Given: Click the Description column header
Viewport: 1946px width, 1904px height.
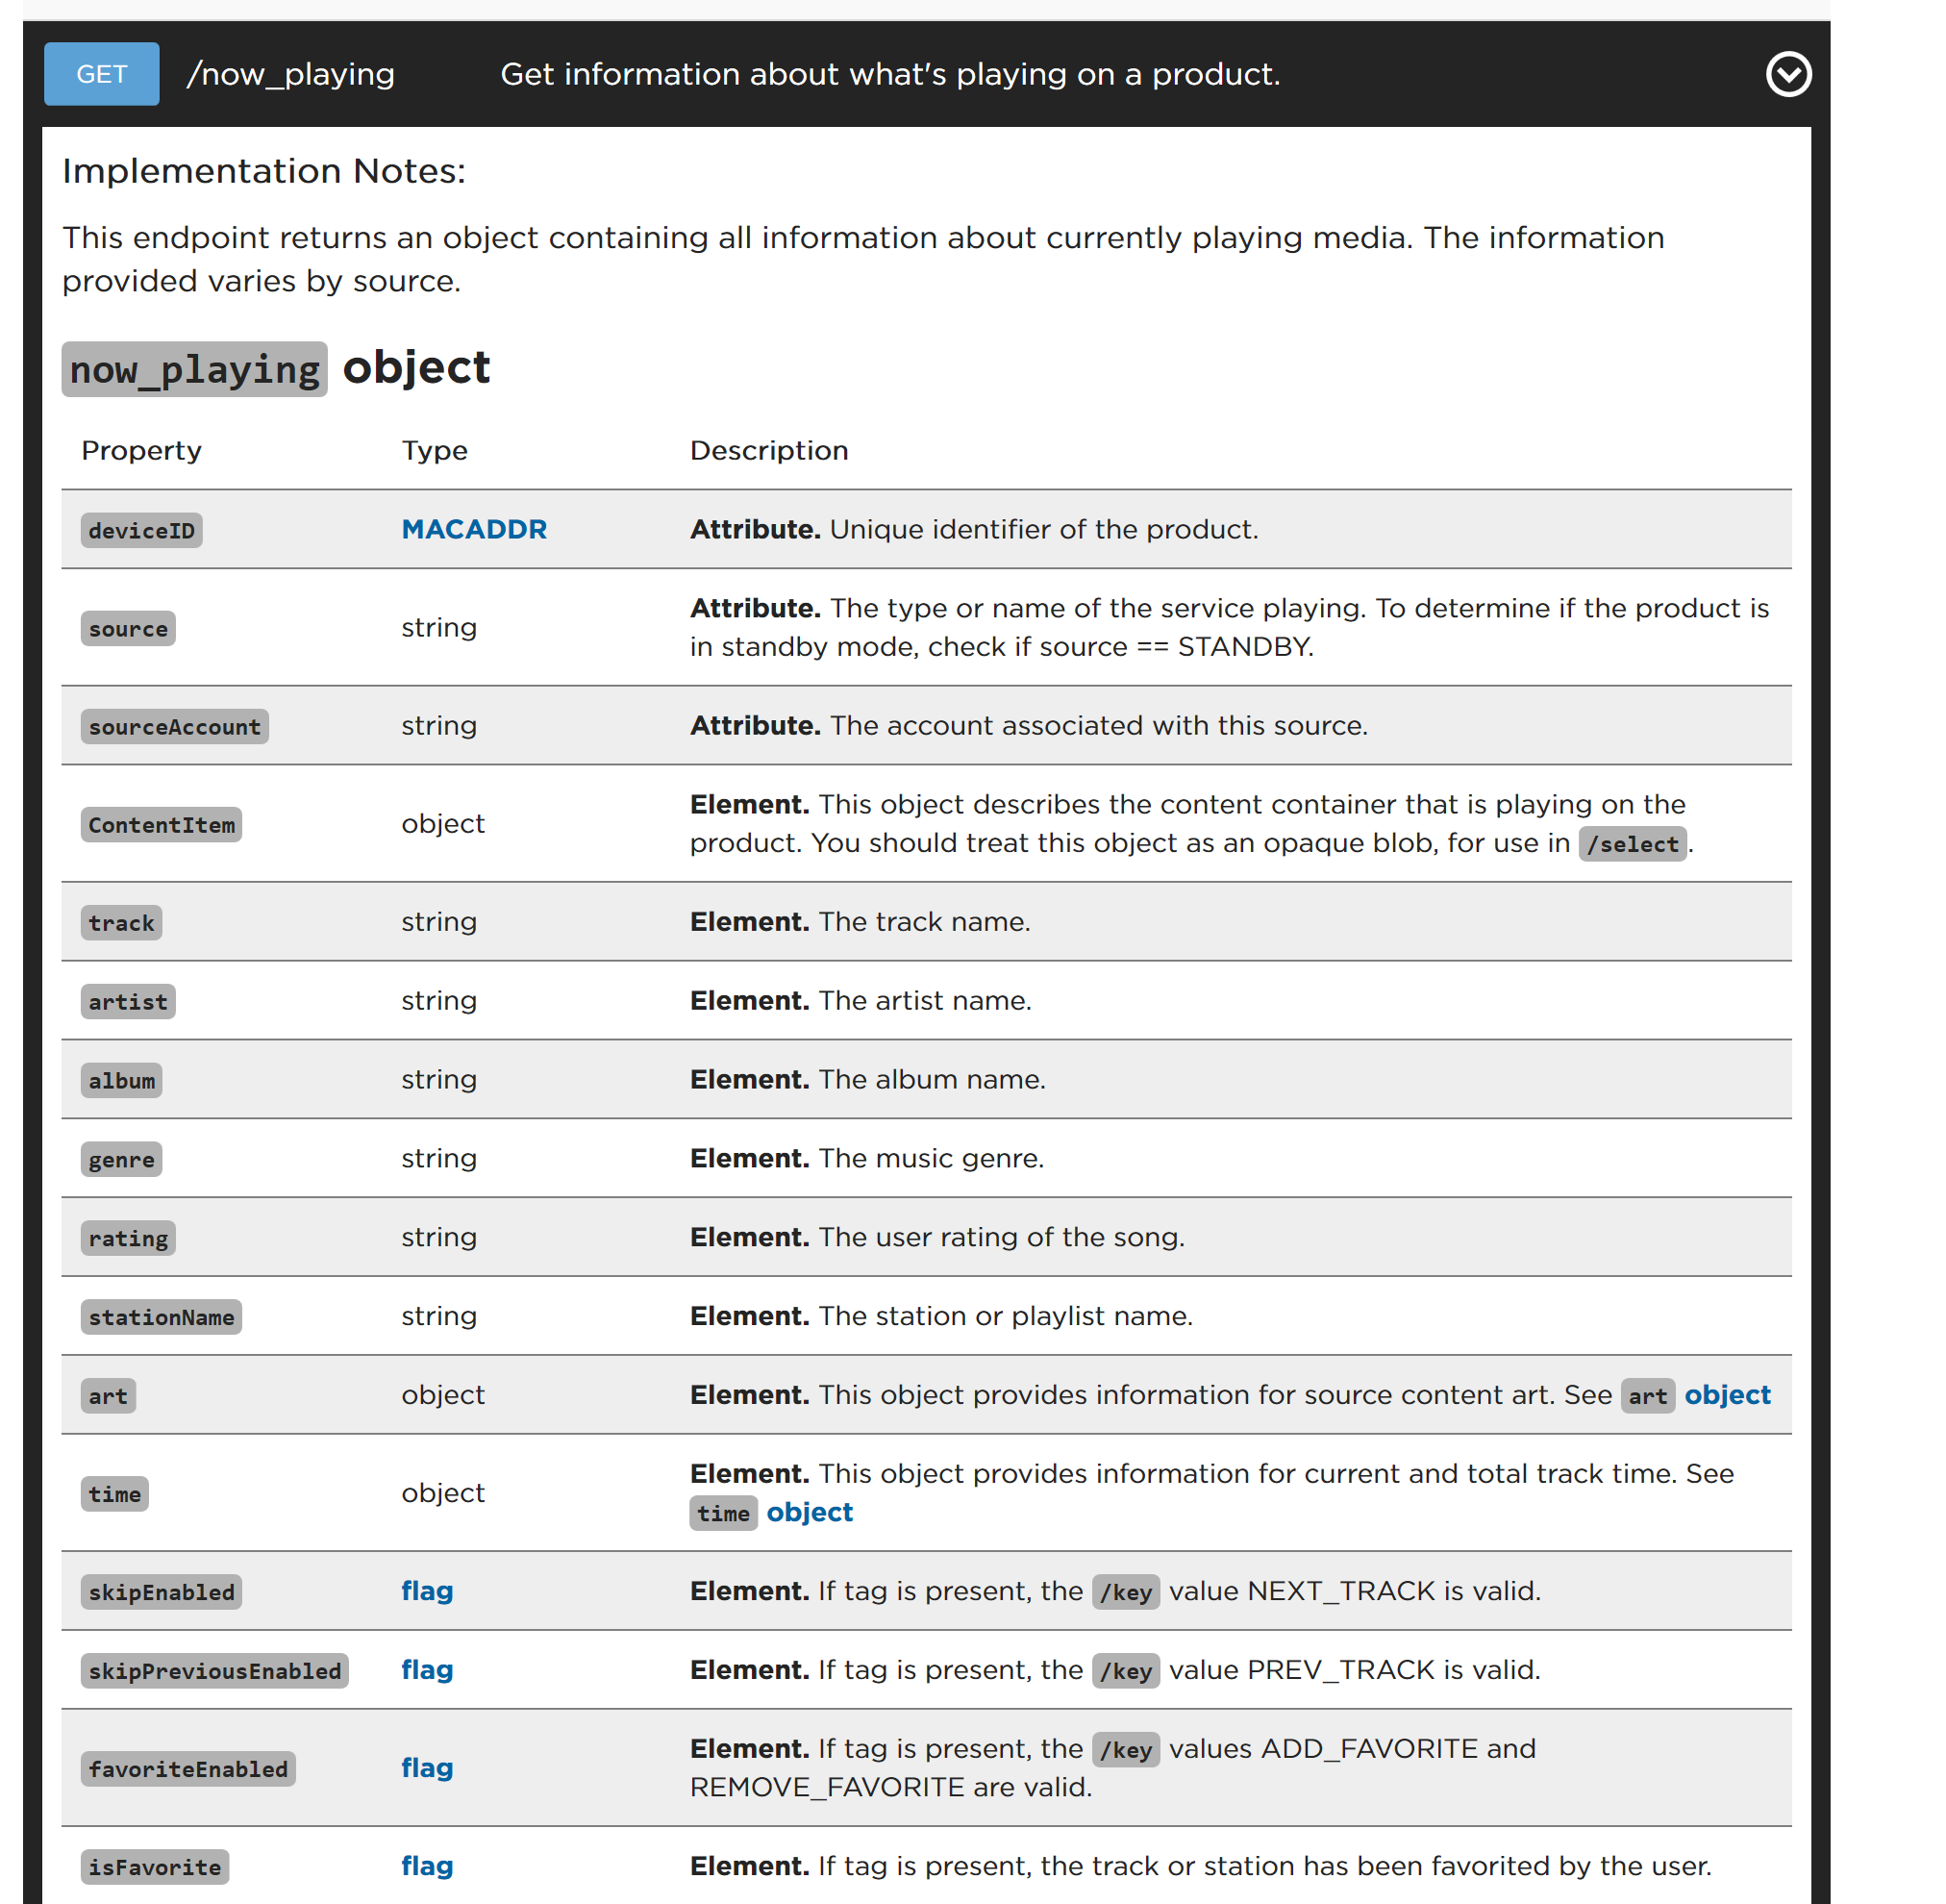Looking at the screenshot, I should click(768, 450).
